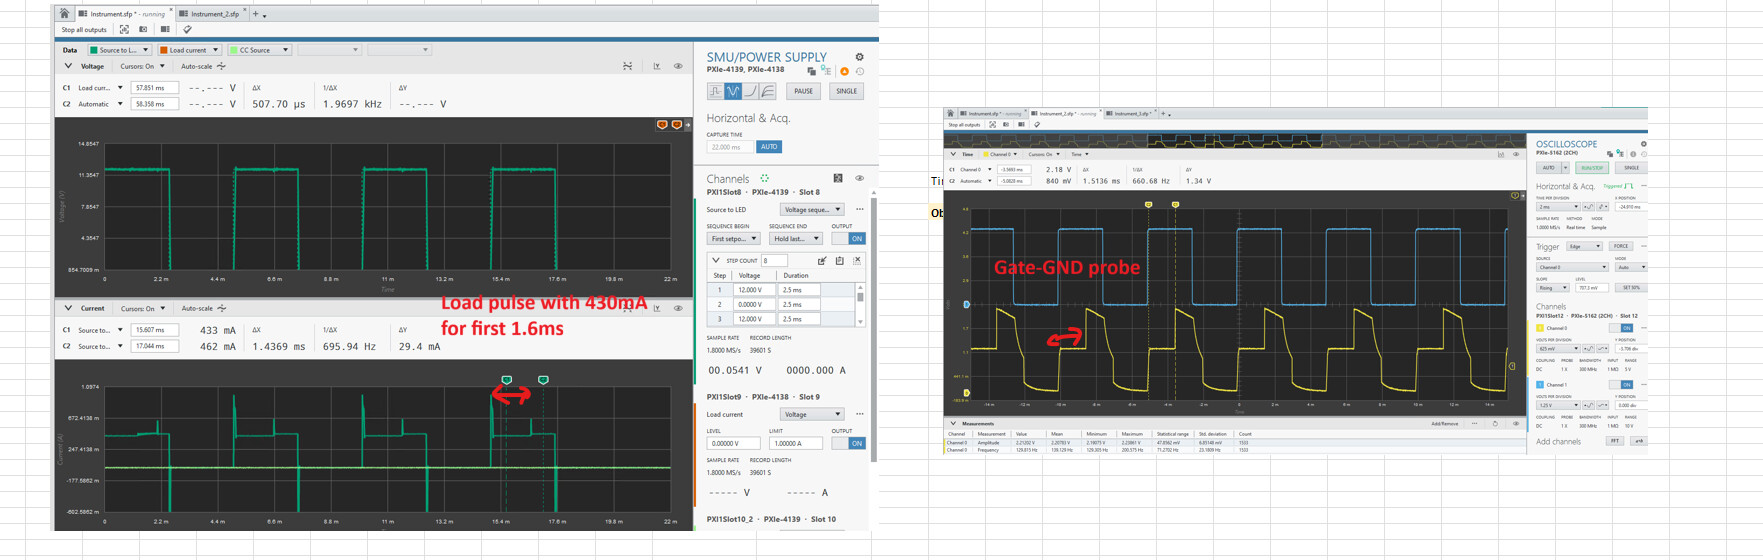Toggle Source to LED output ON switch
1763x560 pixels.
(856, 239)
